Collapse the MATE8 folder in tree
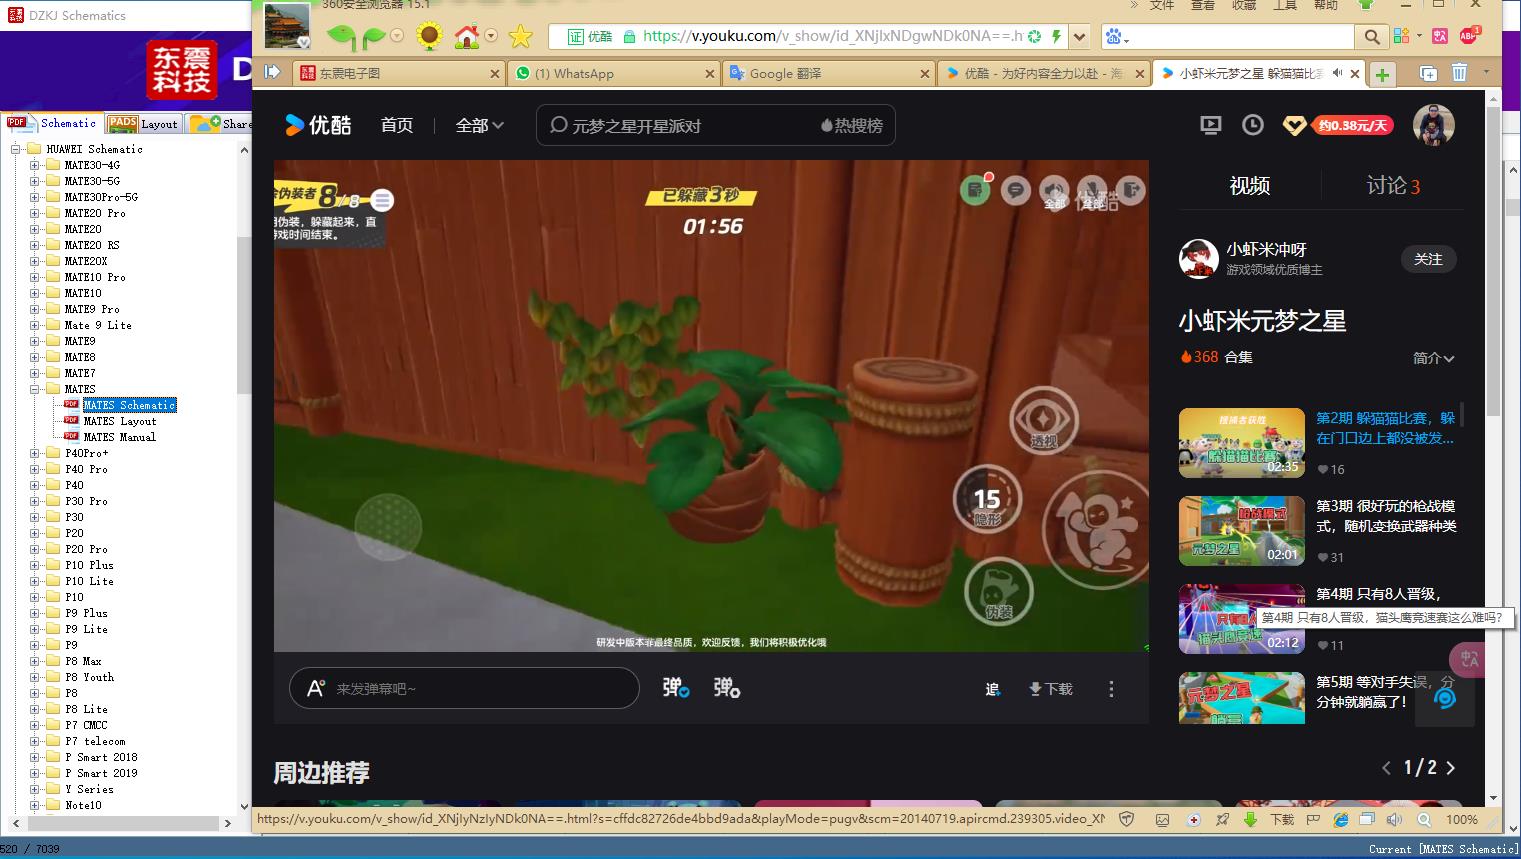The height and width of the screenshot is (859, 1521). click(34, 389)
